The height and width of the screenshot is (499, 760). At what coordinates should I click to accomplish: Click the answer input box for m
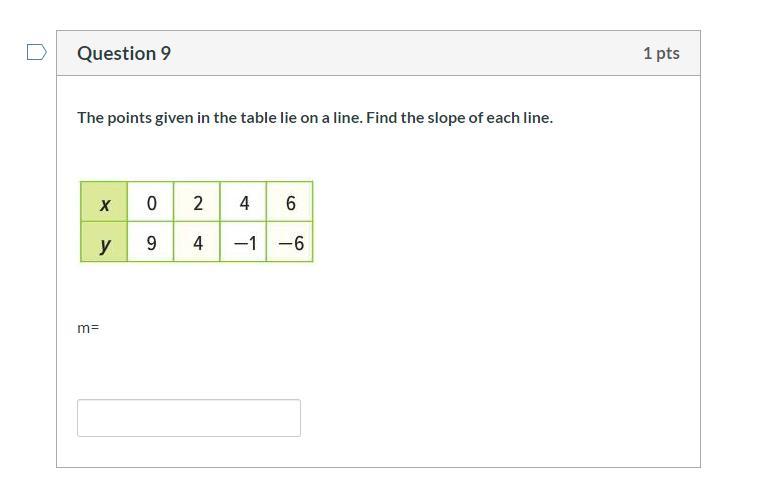pos(189,418)
